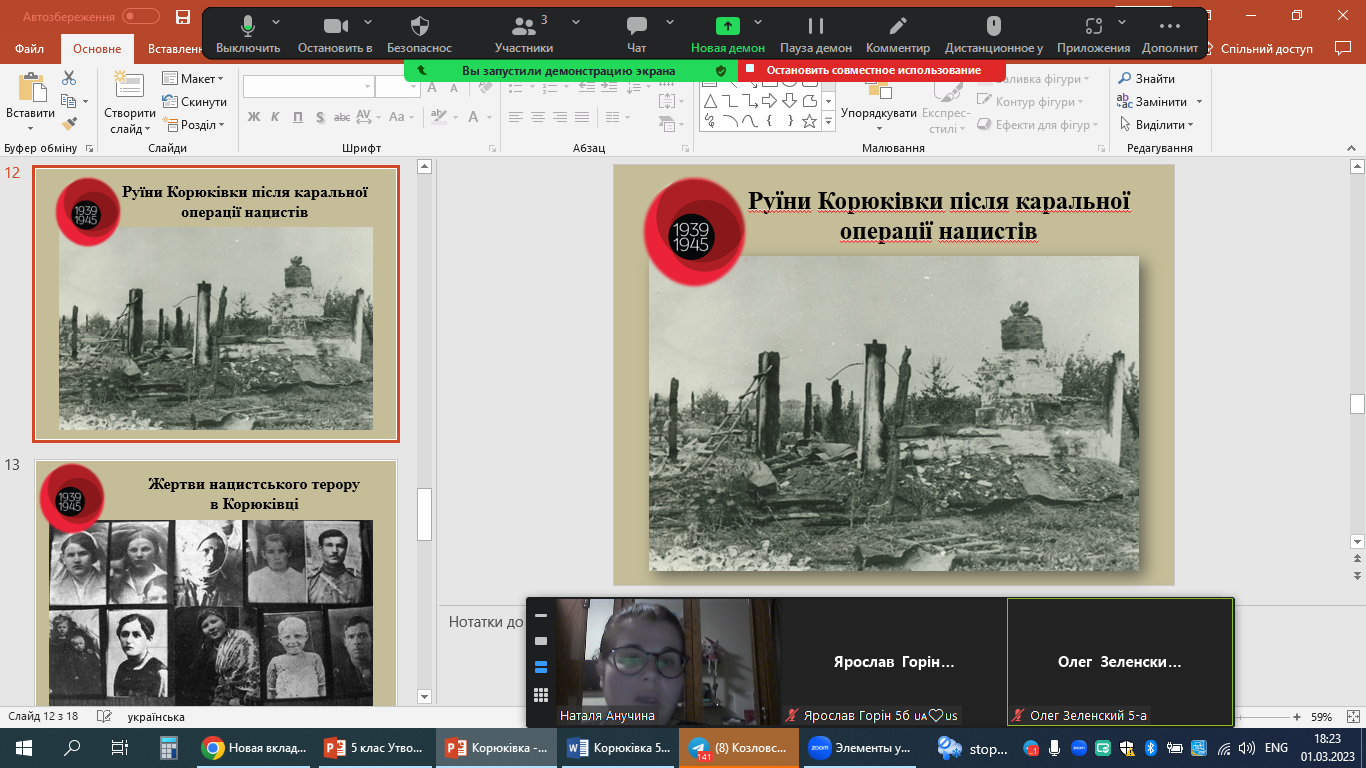Select the triangle shape
Screen dimensions: 1366x768
coord(710,101)
